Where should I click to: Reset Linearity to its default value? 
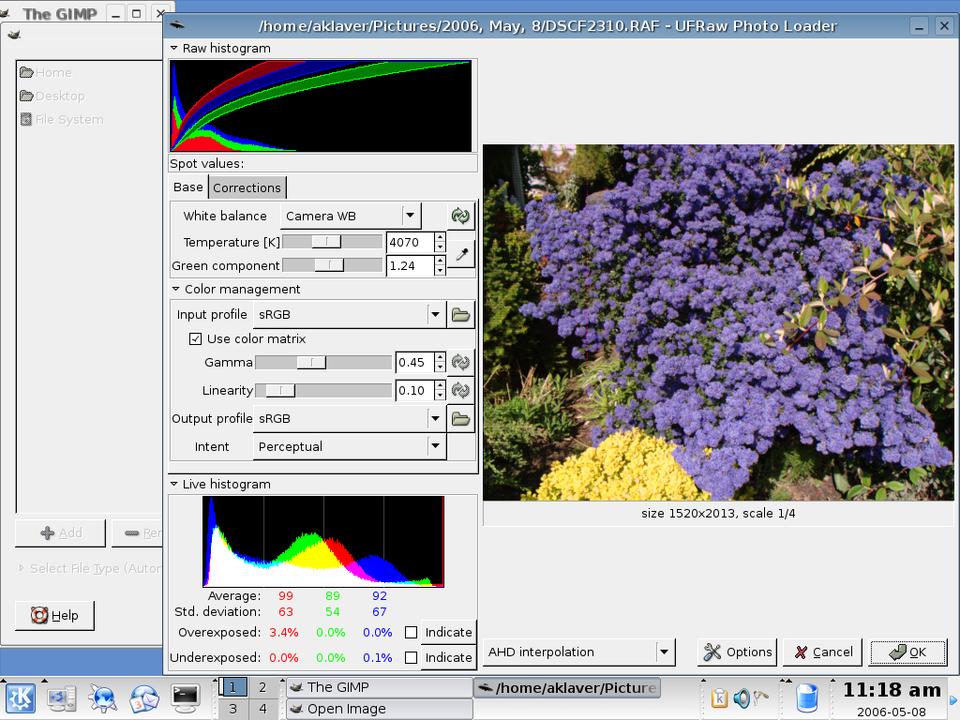click(460, 391)
